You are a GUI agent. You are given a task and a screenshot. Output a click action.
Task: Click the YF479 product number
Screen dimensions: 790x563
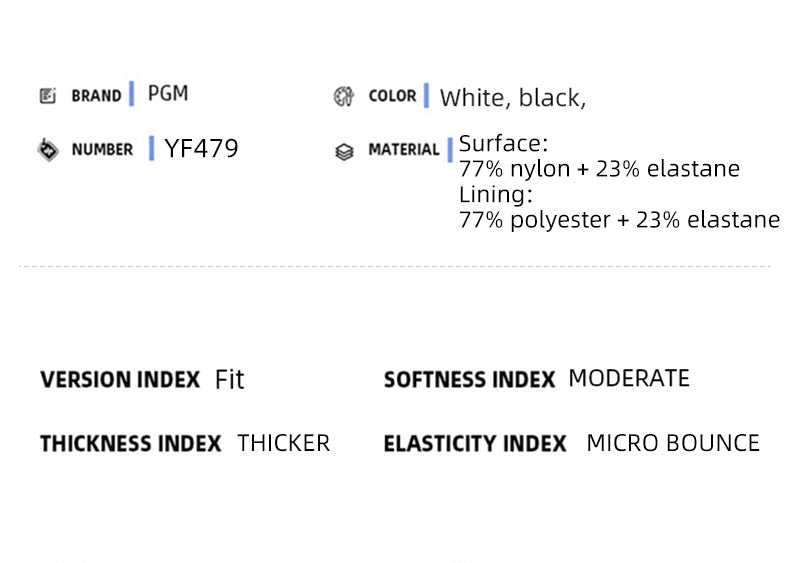click(x=201, y=149)
